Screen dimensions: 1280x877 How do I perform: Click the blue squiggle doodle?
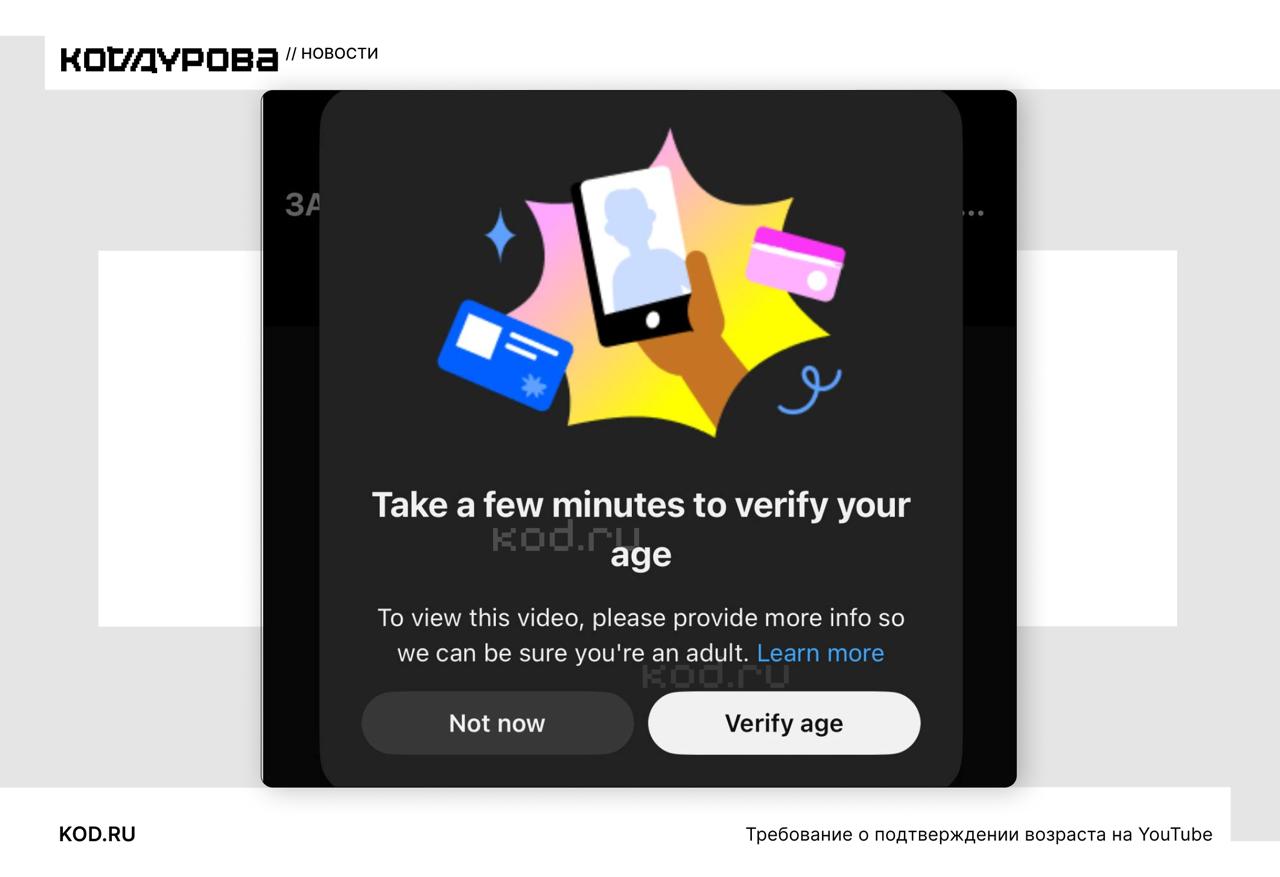click(x=810, y=390)
